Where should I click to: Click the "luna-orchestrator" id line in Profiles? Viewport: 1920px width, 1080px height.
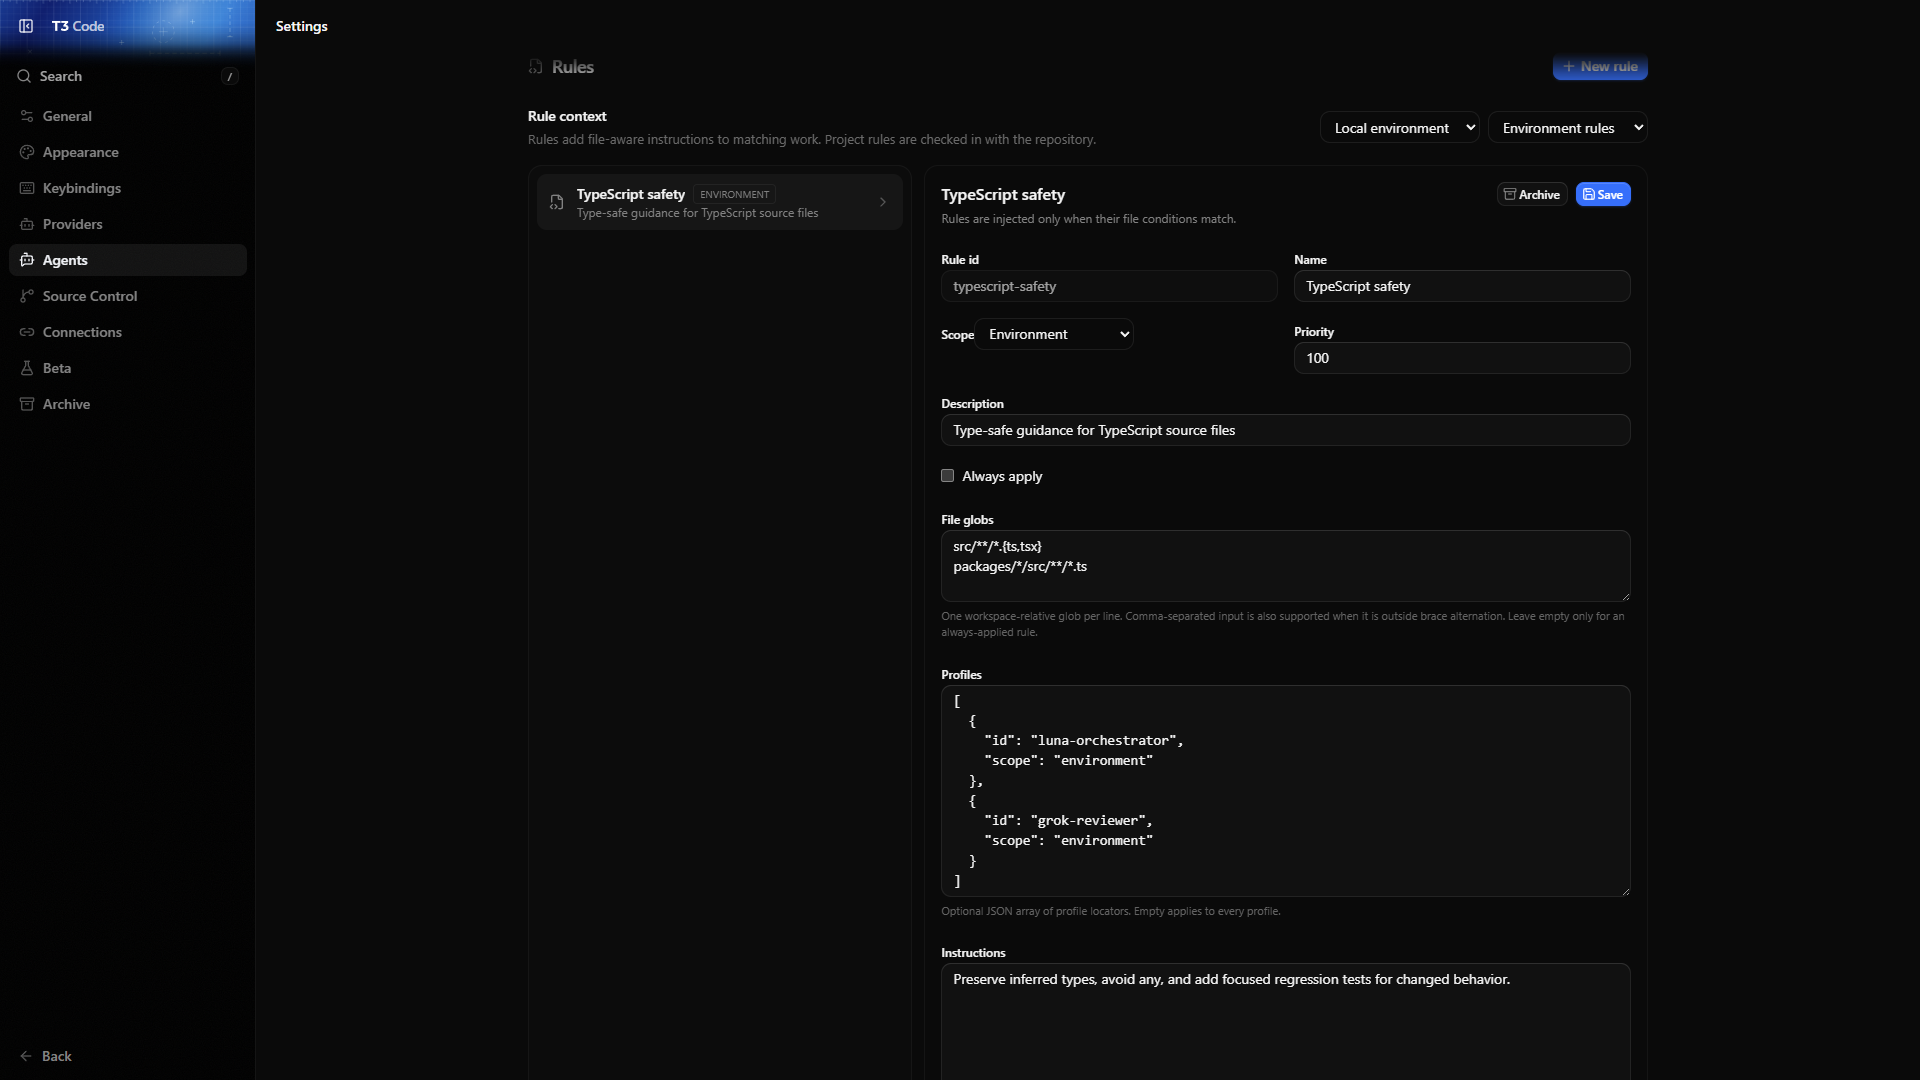1084,740
